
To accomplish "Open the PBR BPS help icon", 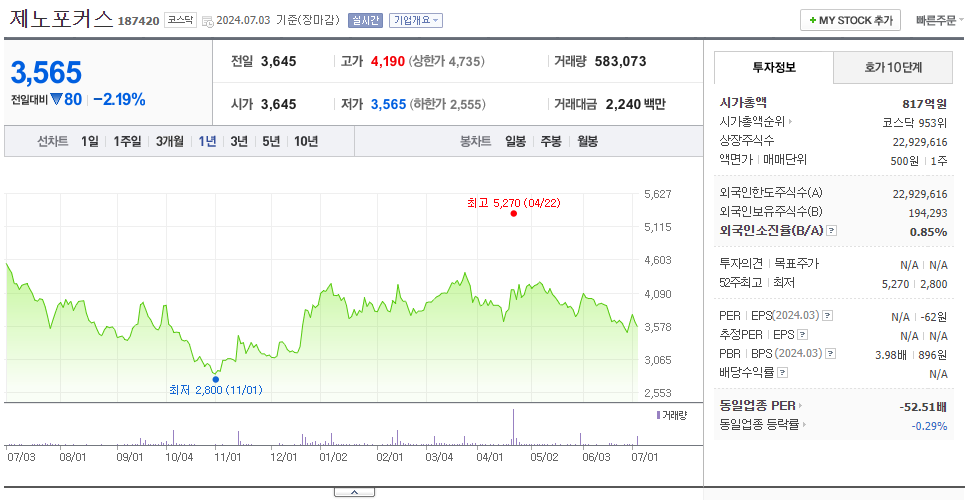I will tap(831, 354).
